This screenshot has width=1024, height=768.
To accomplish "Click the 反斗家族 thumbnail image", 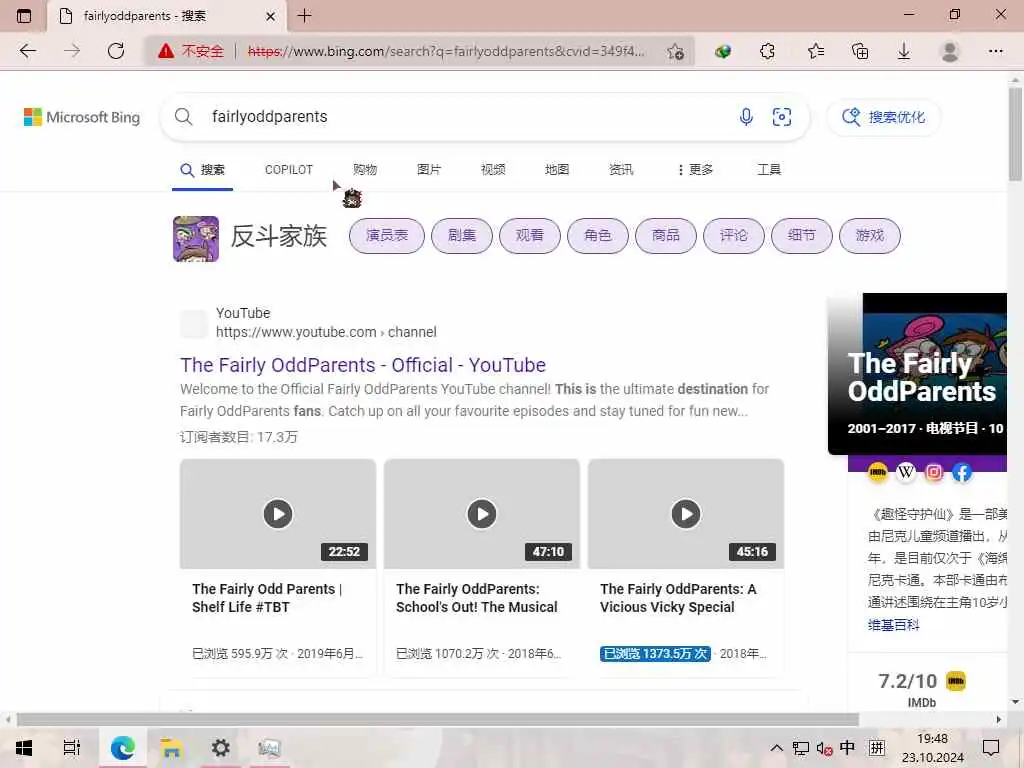I will coord(196,238).
